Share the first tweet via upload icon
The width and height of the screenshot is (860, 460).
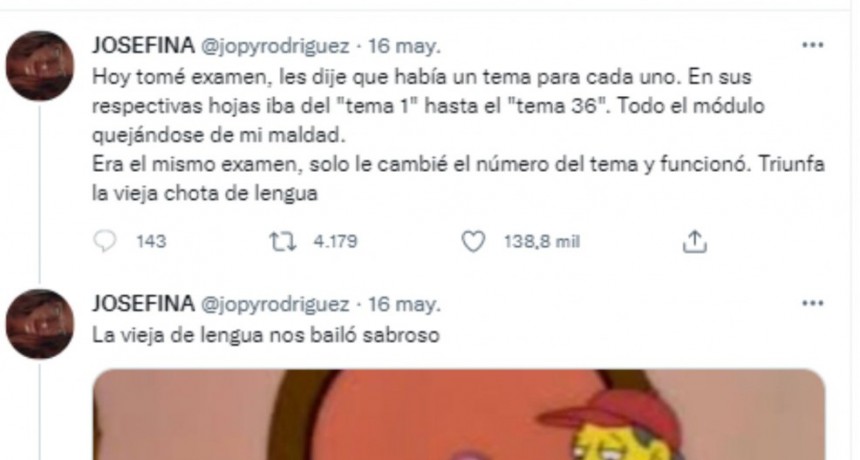pos(694,241)
